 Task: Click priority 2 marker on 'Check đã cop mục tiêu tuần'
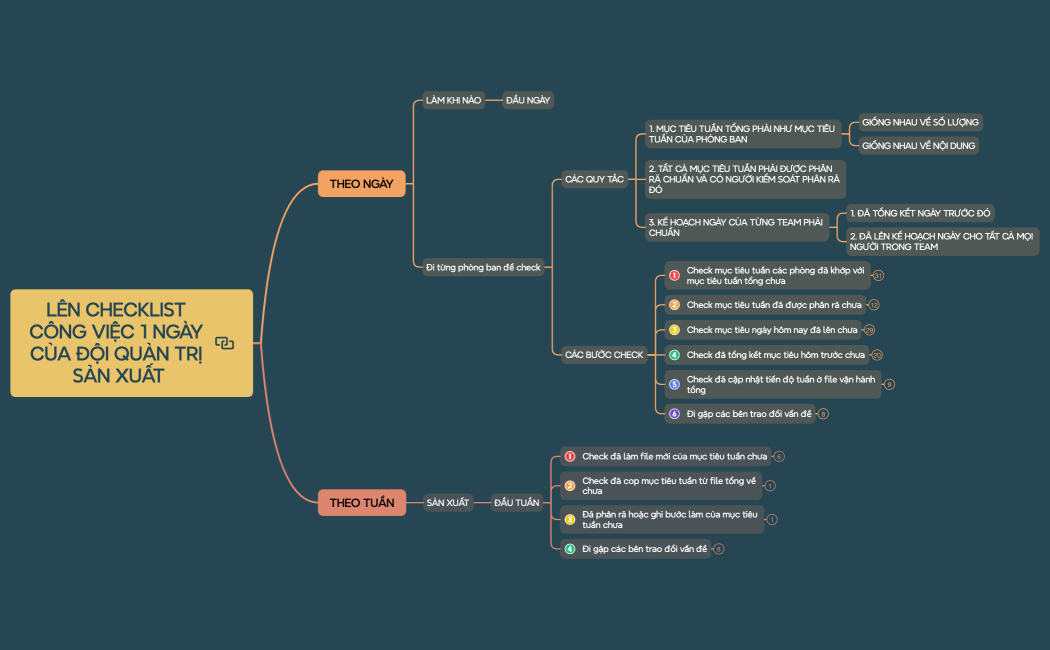[570, 486]
